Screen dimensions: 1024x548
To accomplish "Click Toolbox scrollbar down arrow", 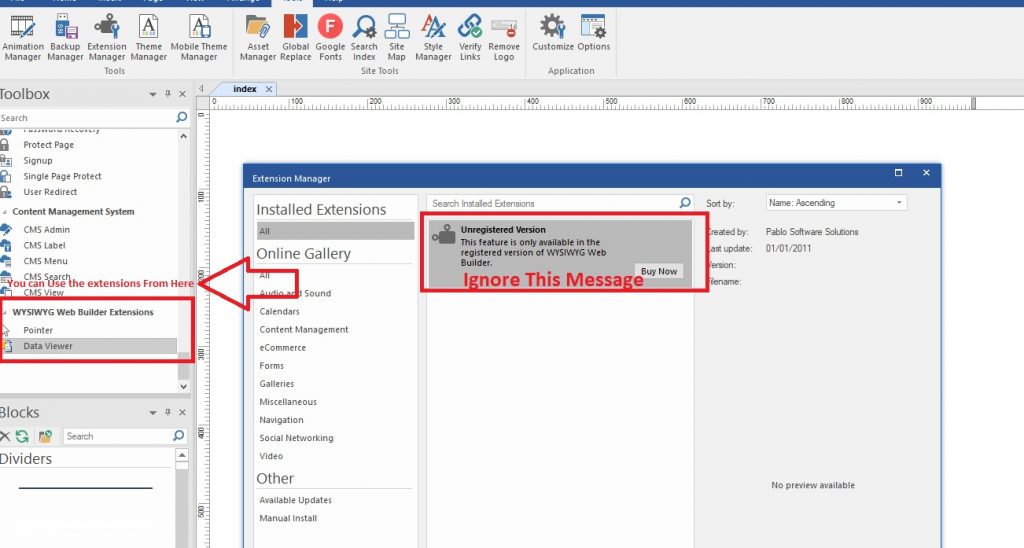I will [184, 386].
